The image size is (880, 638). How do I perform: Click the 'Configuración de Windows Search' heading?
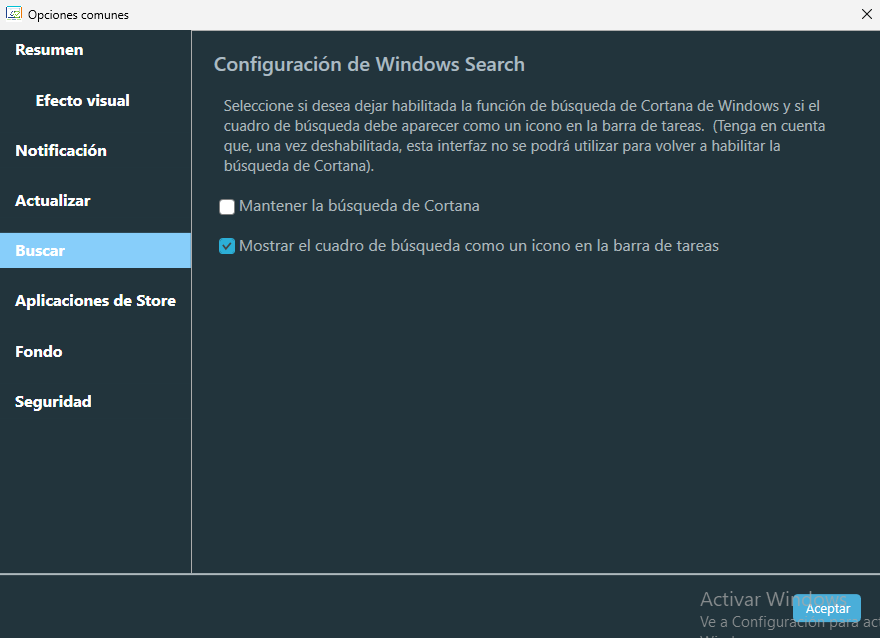(369, 65)
